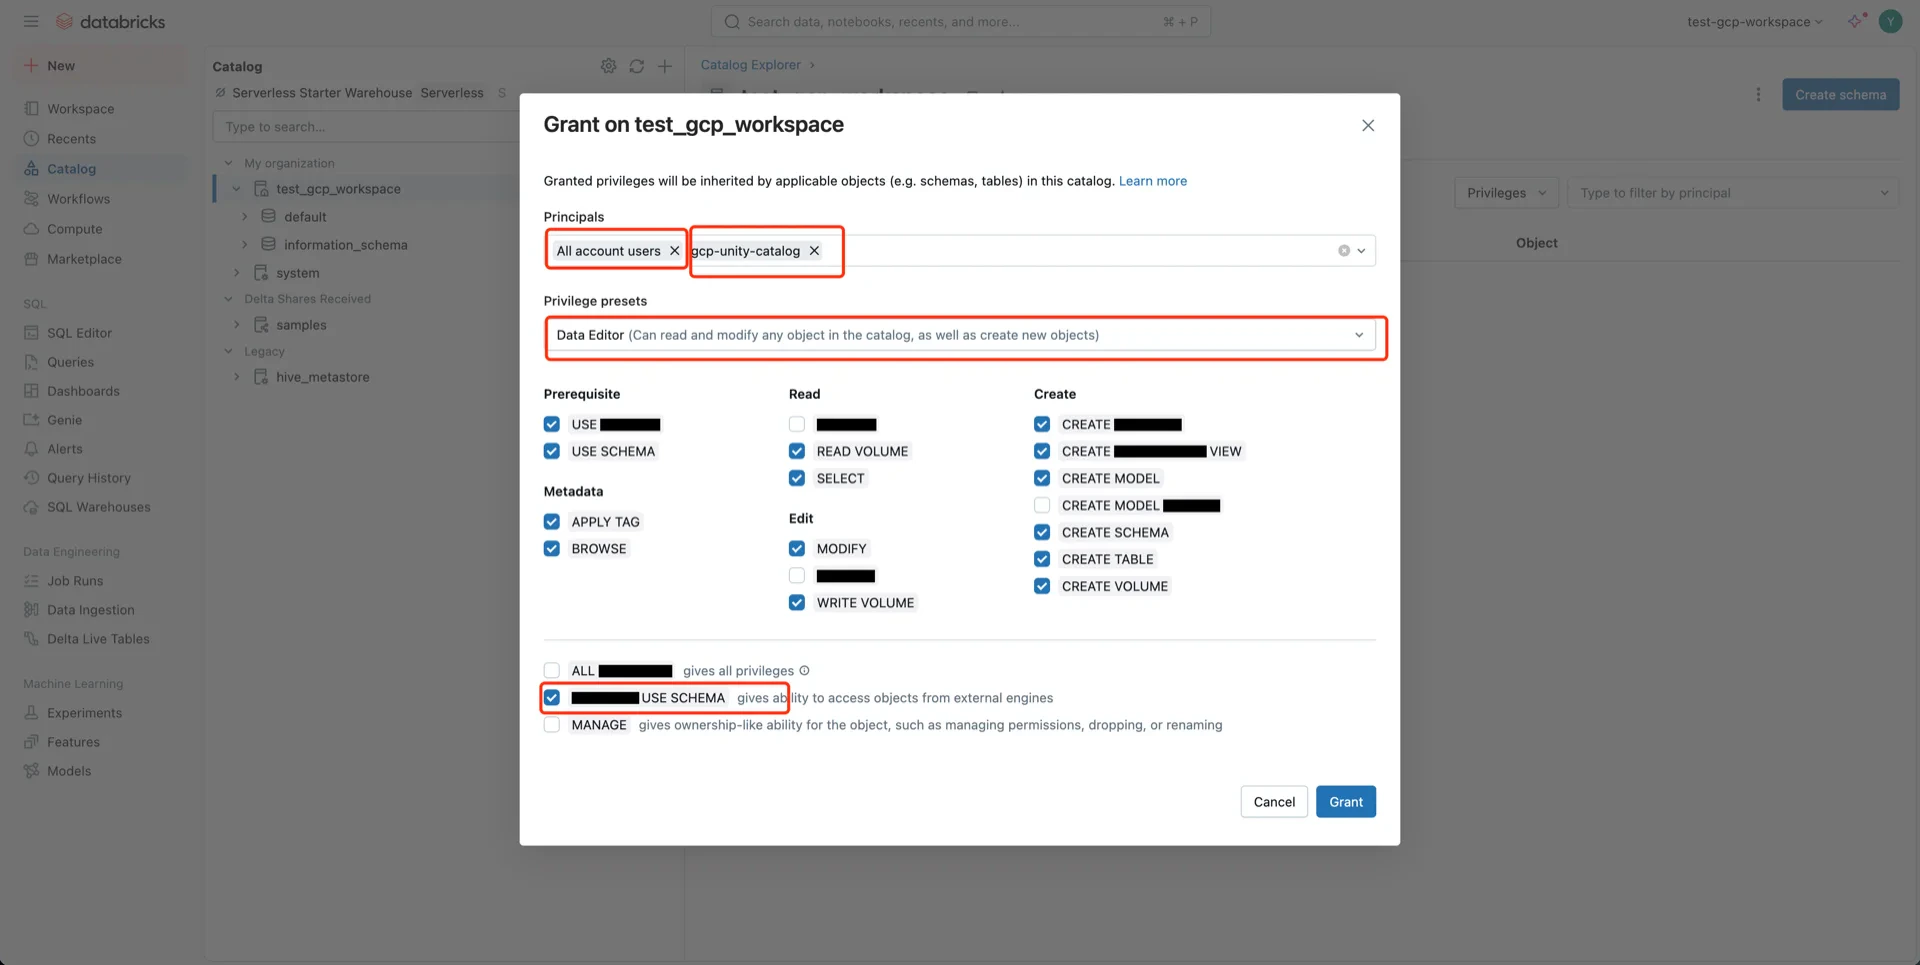Screen dimensions: 1920x965
Task: Remove the All account users principal
Action: [x=674, y=251]
